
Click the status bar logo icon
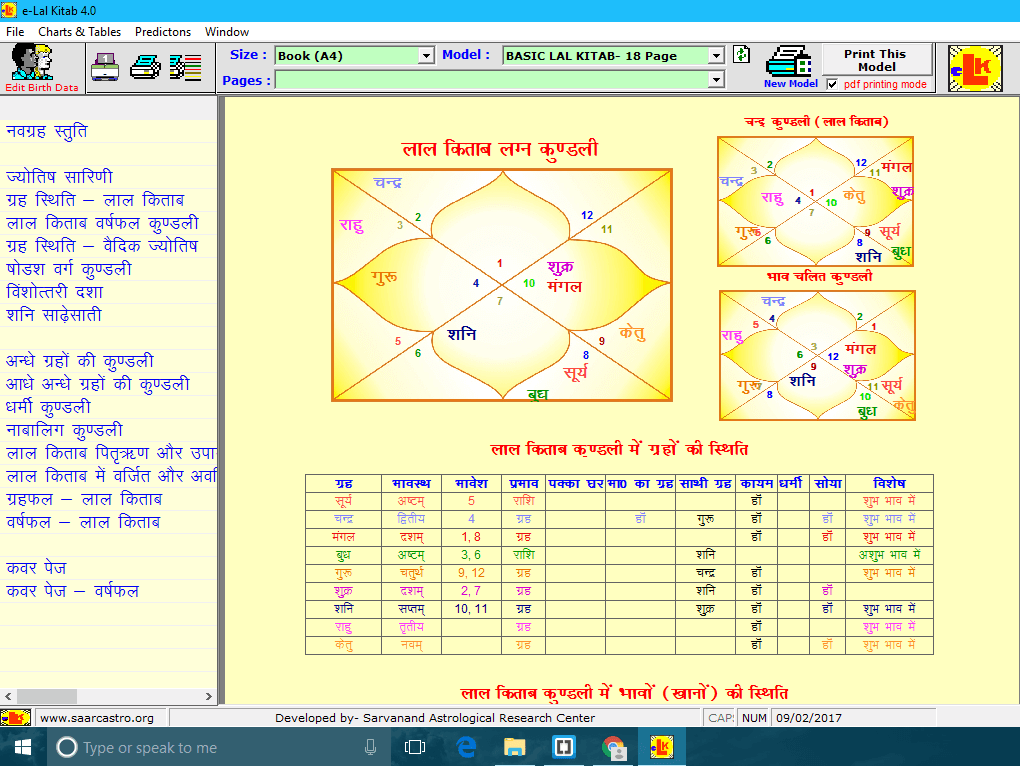pos(16,718)
